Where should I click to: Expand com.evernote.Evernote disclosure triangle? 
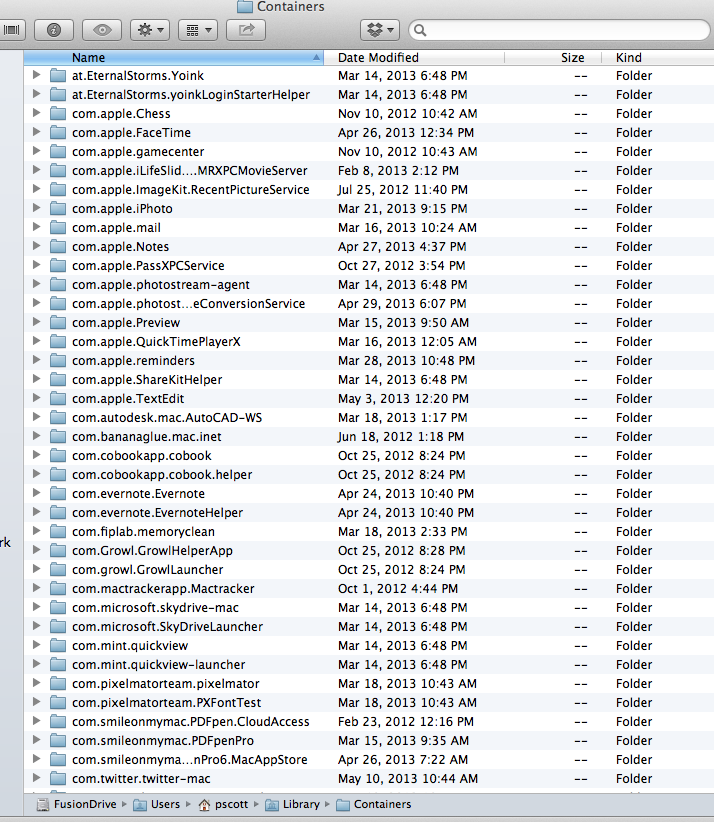pos(36,493)
